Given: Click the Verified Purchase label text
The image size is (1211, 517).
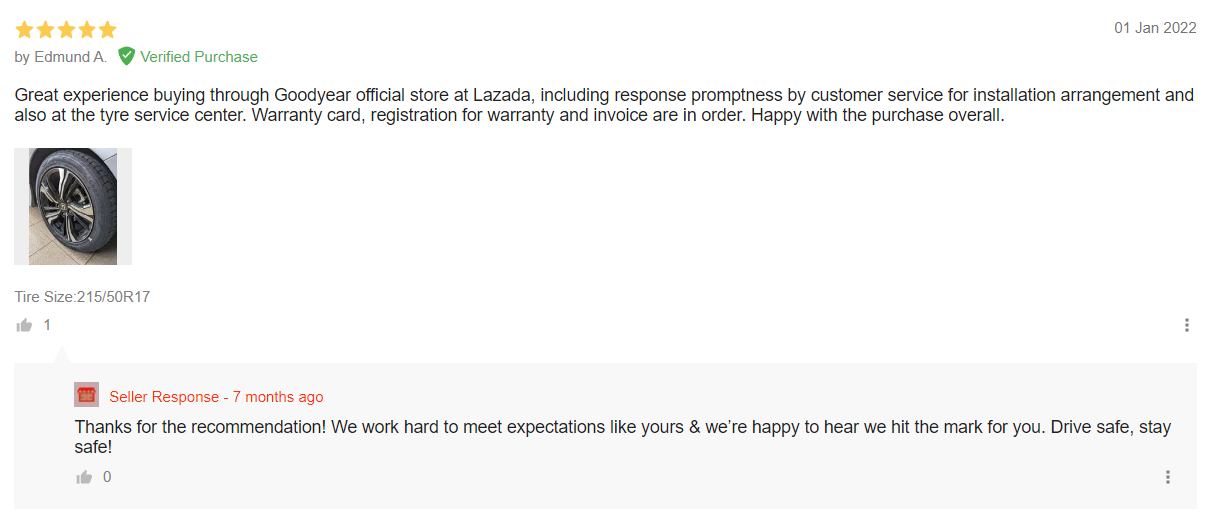Looking at the screenshot, I should (x=199, y=57).
